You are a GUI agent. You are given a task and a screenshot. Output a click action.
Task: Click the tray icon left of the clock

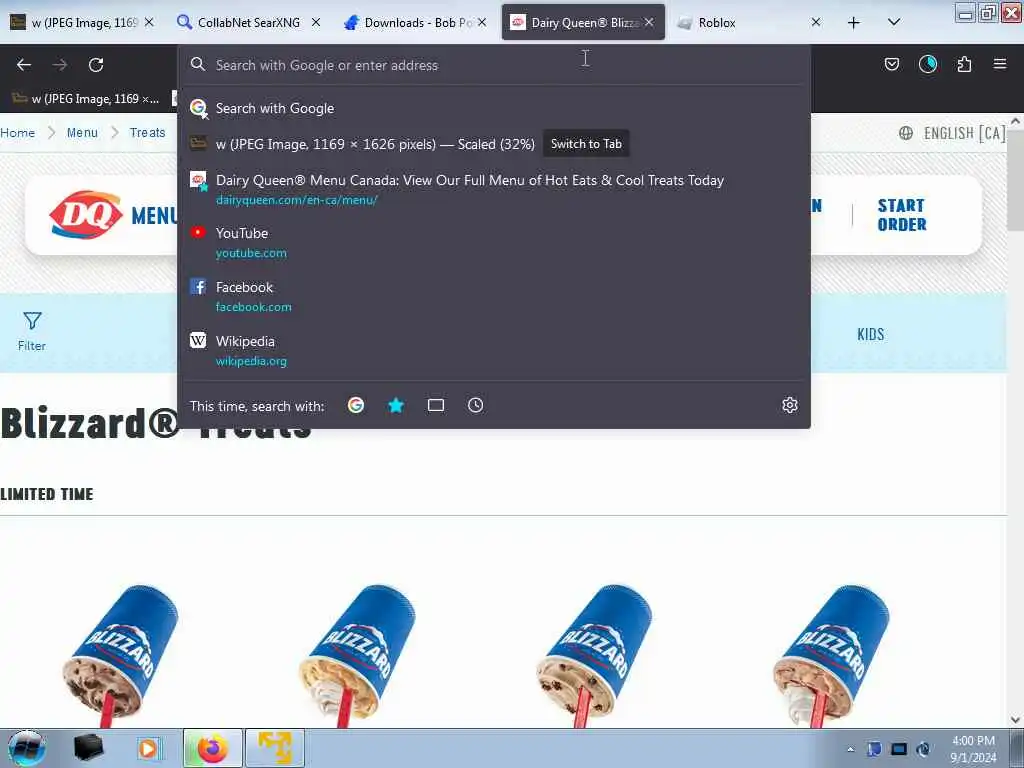coord(923,749)
